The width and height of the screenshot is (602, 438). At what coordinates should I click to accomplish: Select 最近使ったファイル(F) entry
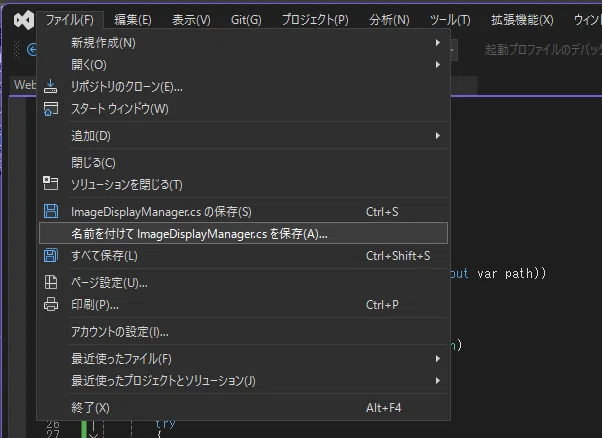[243, 359]
